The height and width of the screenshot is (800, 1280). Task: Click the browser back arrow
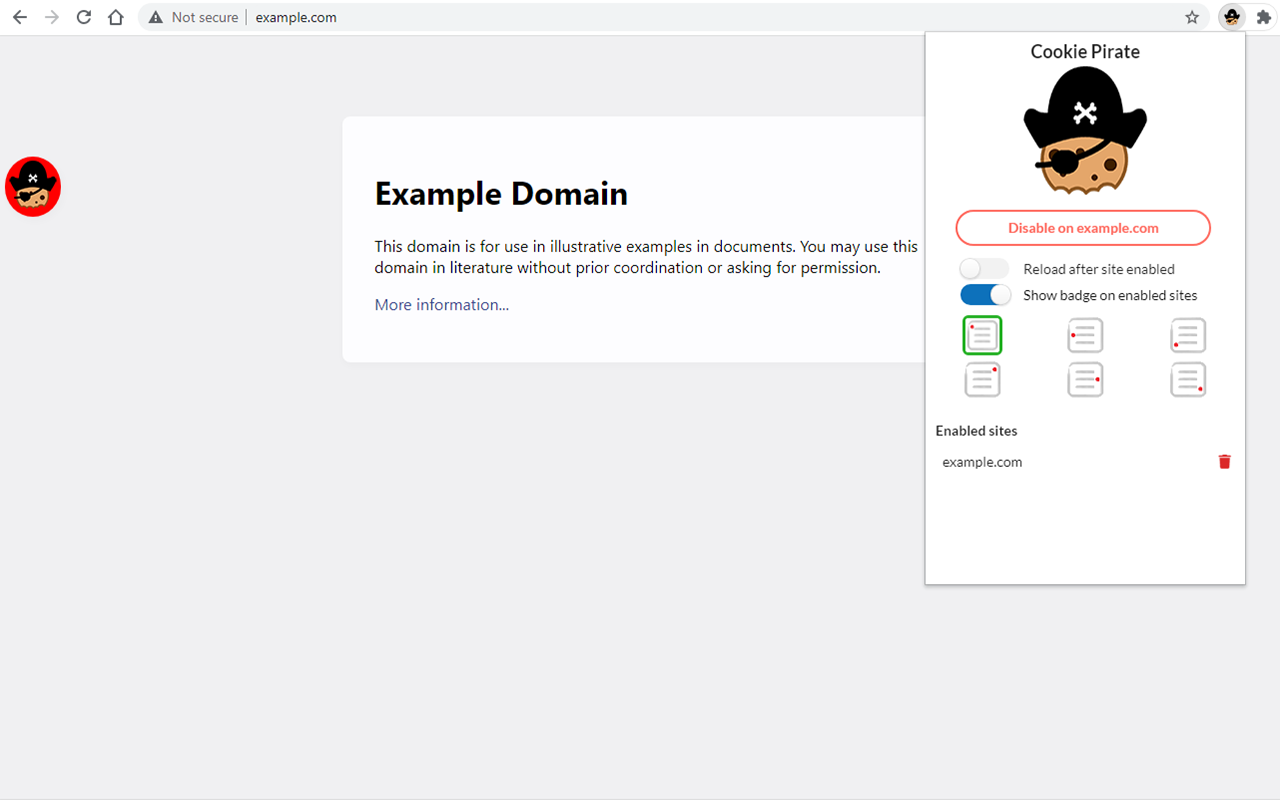(x=20, y=17)
